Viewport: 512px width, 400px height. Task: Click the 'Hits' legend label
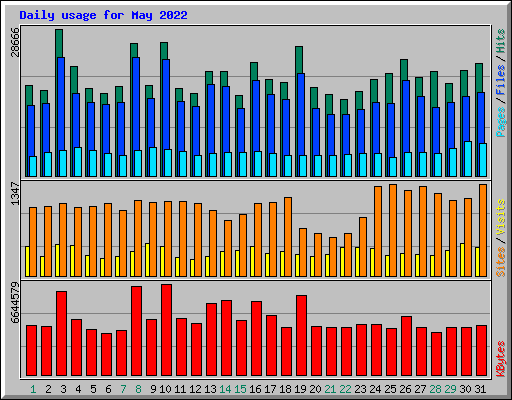pyautogui.click(x=501, y=41)
